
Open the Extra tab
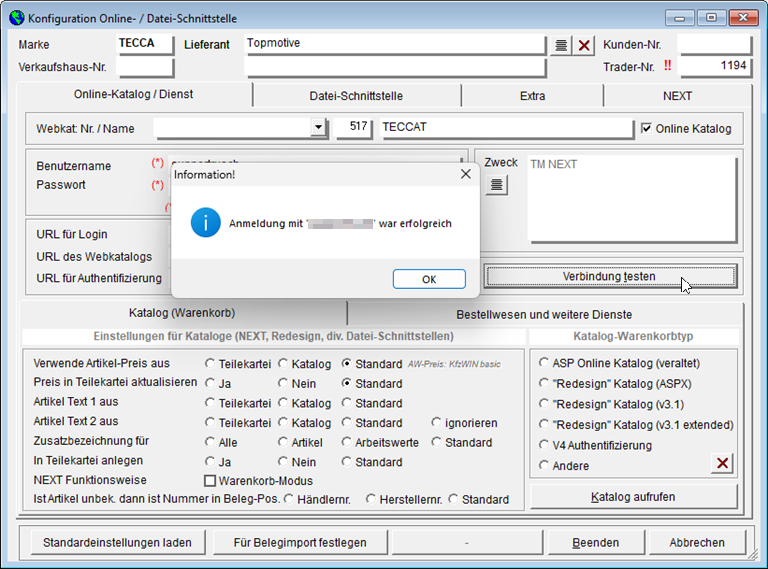point(532,96)
